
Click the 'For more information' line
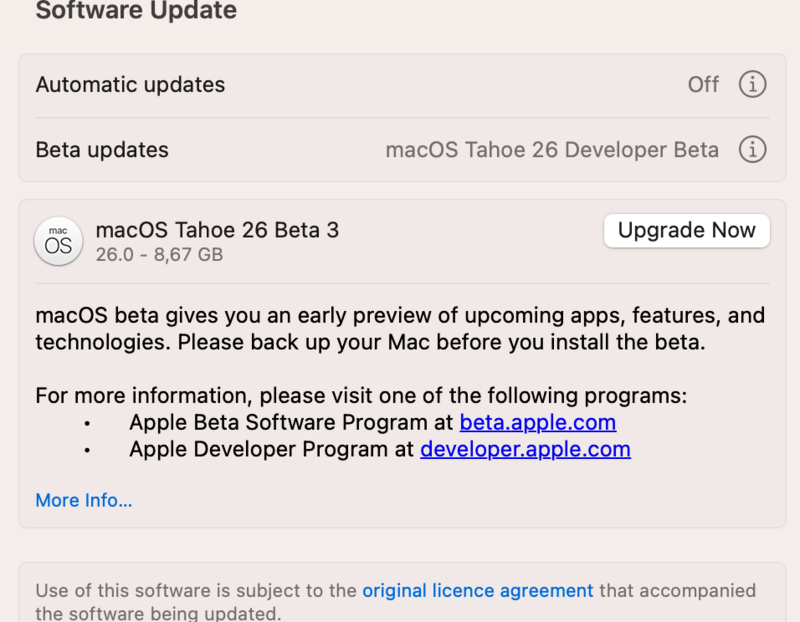point(361,395)
